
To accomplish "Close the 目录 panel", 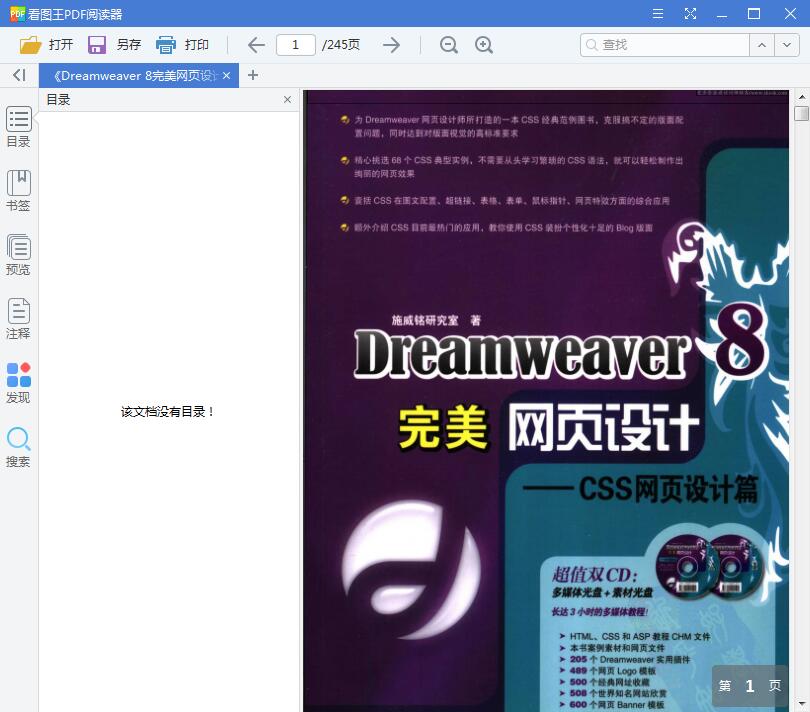I will tap(287, 100).
